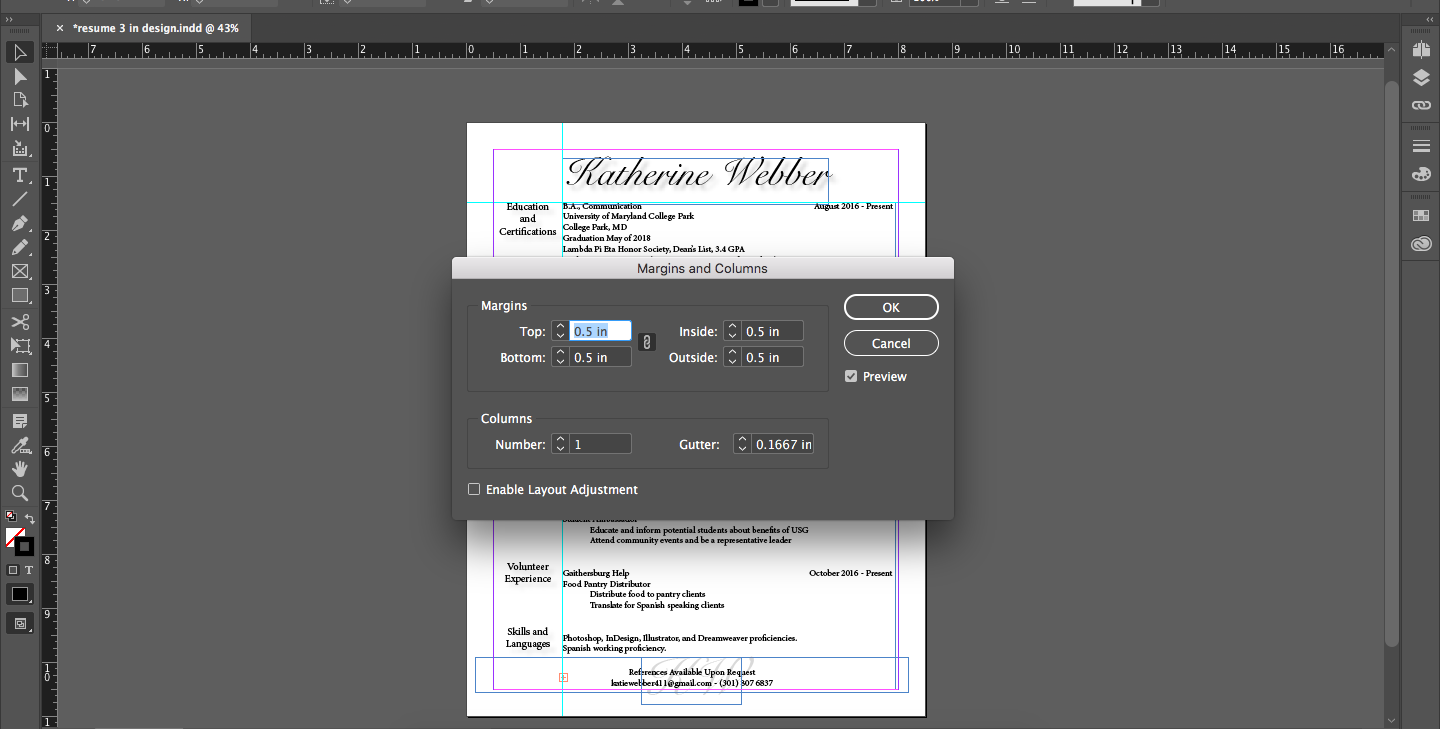Image resolution: width=1440 pixels, height=729 pixels.
Task: Uncheck the Preview checkbox
Action: pyautogui.click(x=851, y=376)
